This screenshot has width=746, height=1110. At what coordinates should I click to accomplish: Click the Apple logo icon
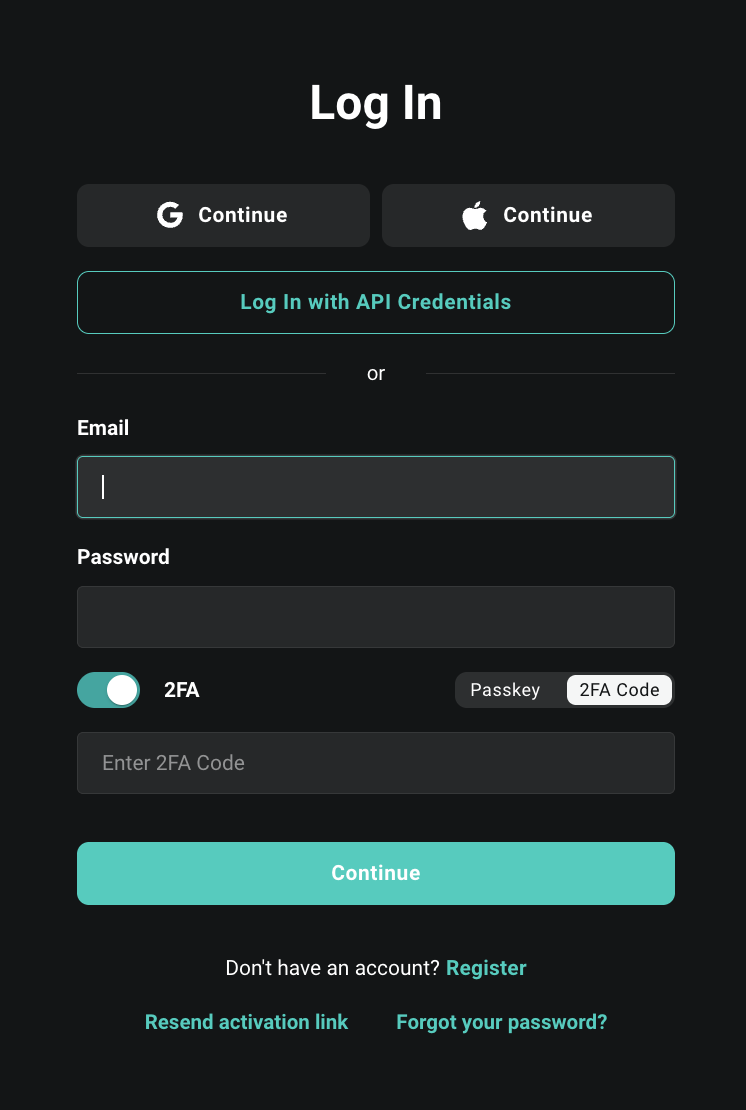[x=474, y=215]
